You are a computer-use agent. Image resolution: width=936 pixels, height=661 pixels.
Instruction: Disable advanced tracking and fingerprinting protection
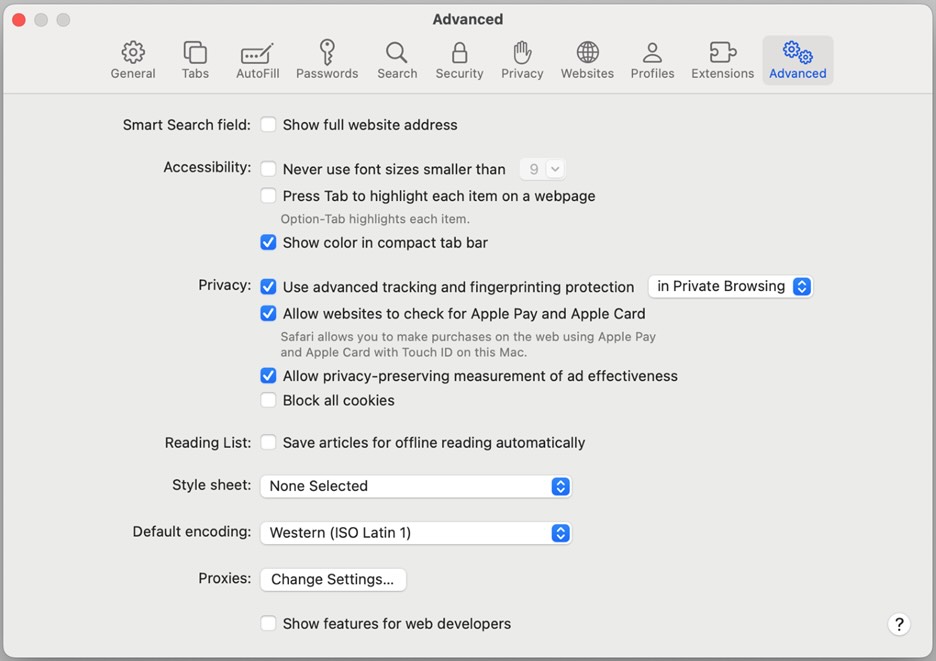tap(268, 287)
